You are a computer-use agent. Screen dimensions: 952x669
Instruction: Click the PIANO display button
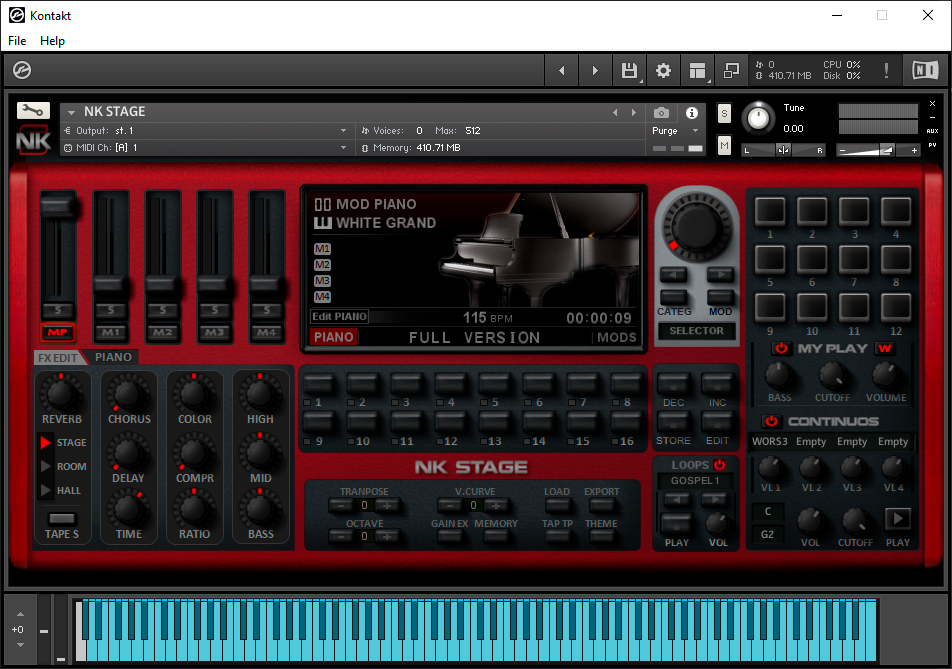333,337
